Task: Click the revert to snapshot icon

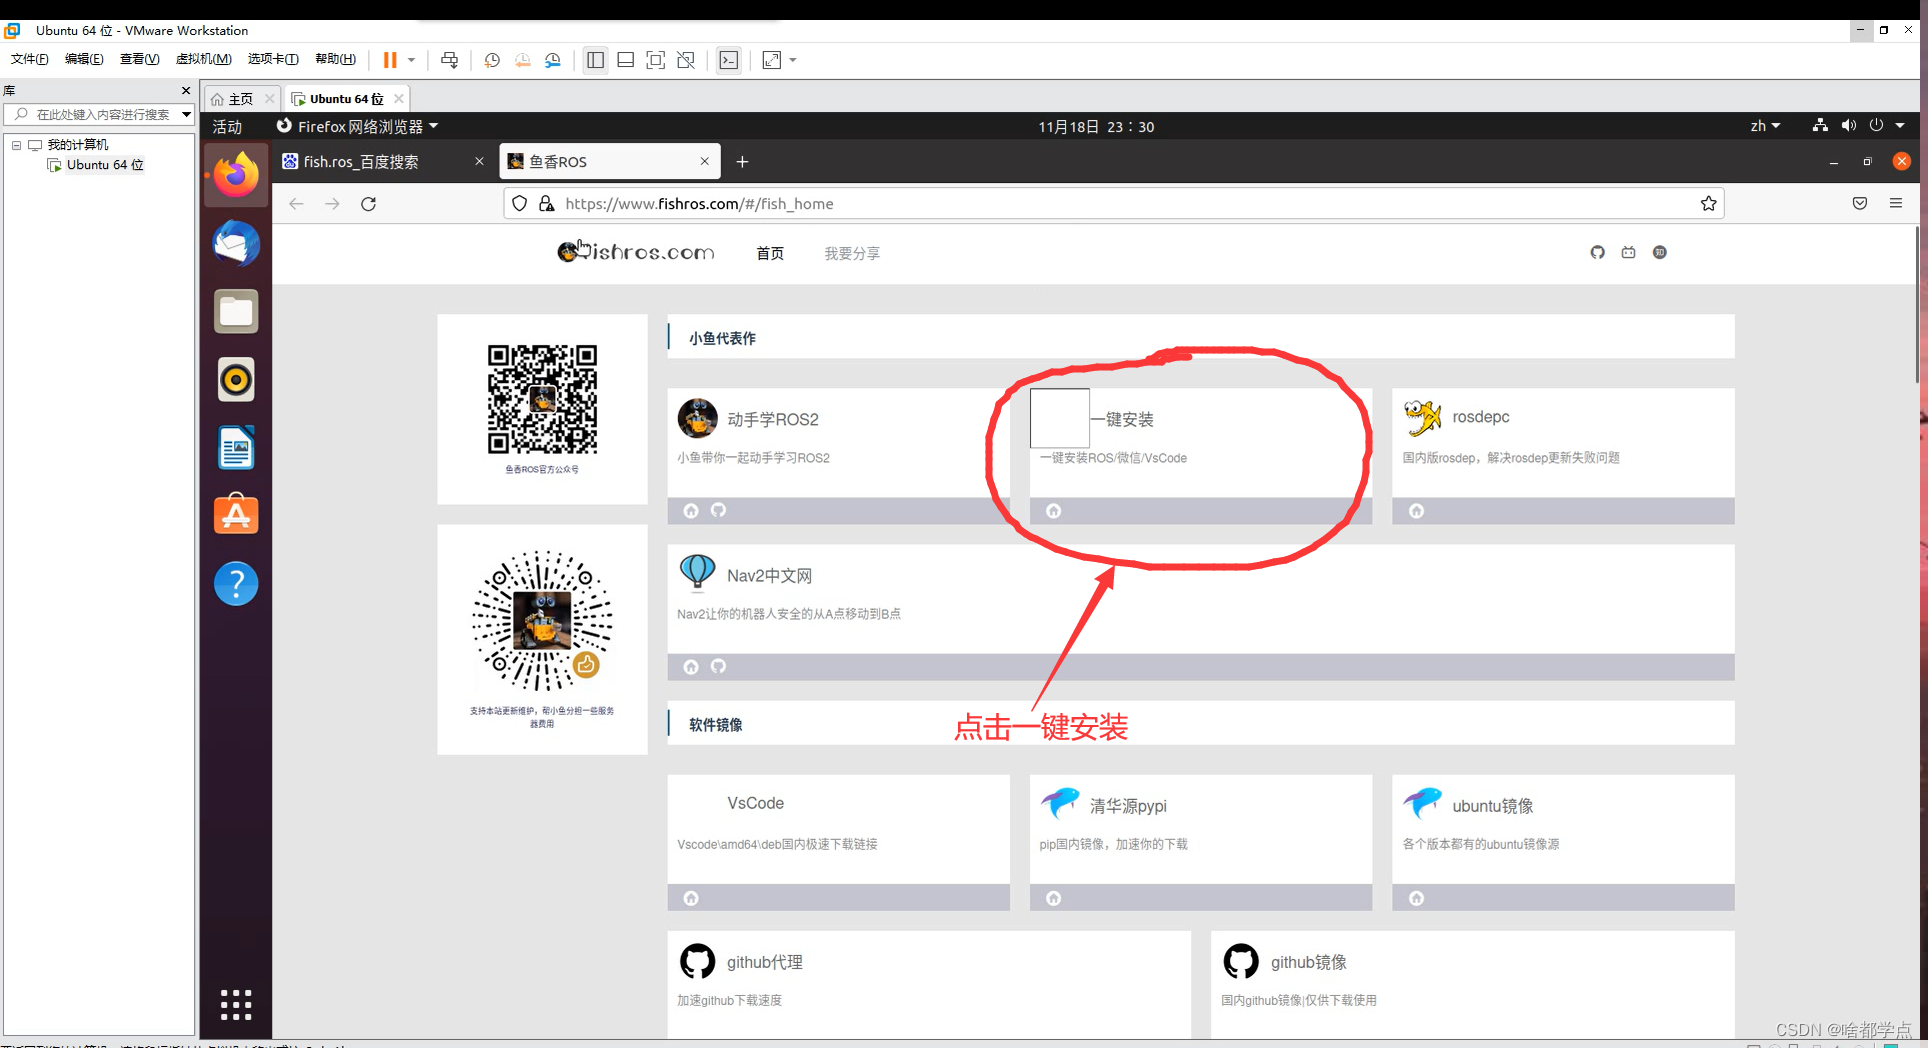Action: [522, 60]
